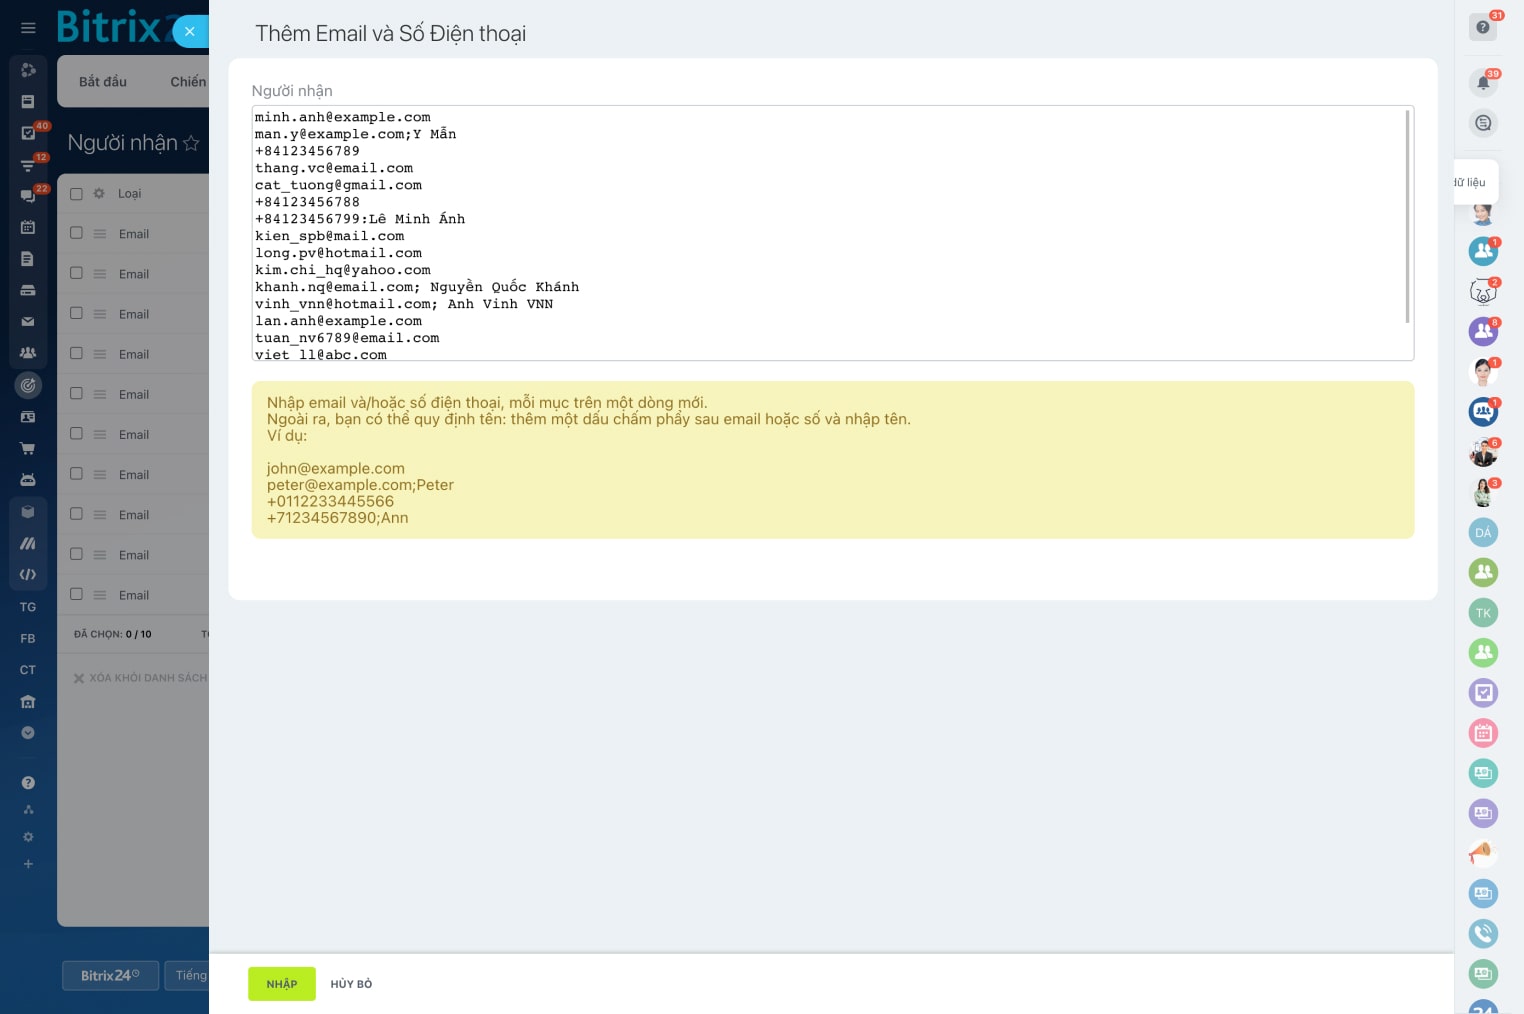Screen dimensions: 1524x1014
Task: Tick the last Email row checkbox
Action: coord(76,594)
